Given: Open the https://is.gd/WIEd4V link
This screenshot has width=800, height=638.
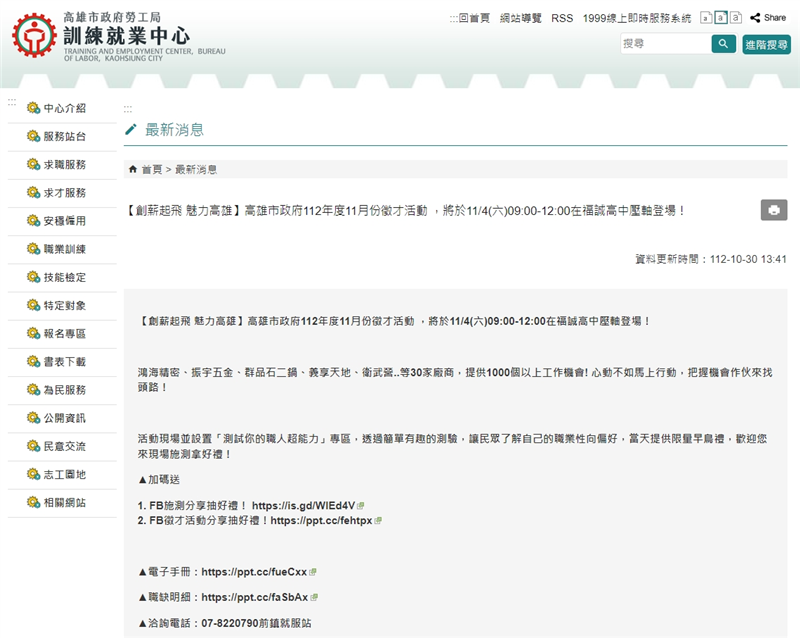Looking at the screenshot, I should click(304, 506).
